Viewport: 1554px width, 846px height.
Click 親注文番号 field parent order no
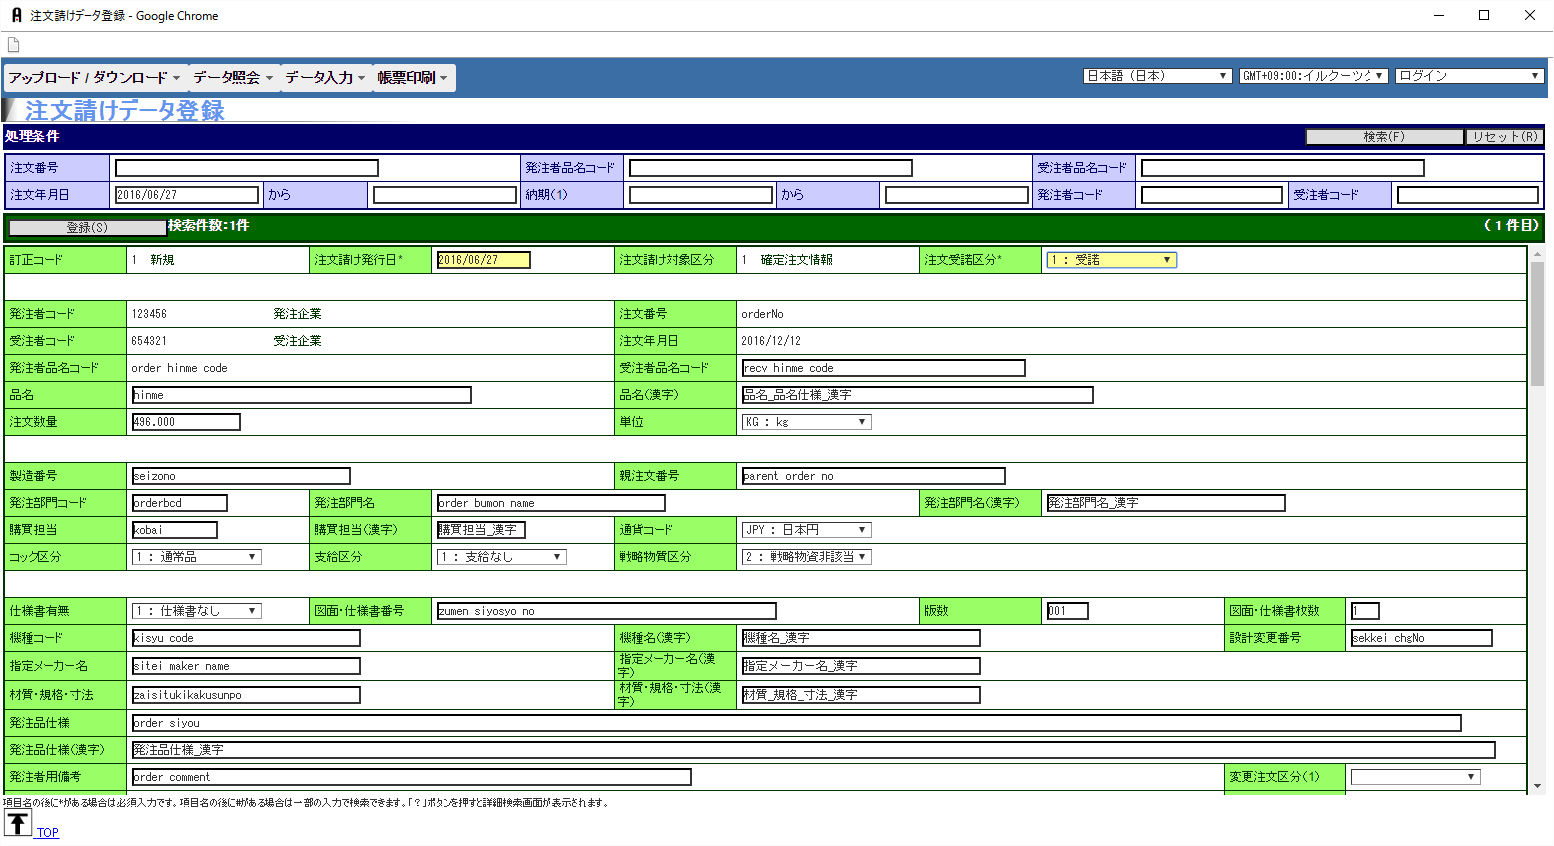point(874,476)
